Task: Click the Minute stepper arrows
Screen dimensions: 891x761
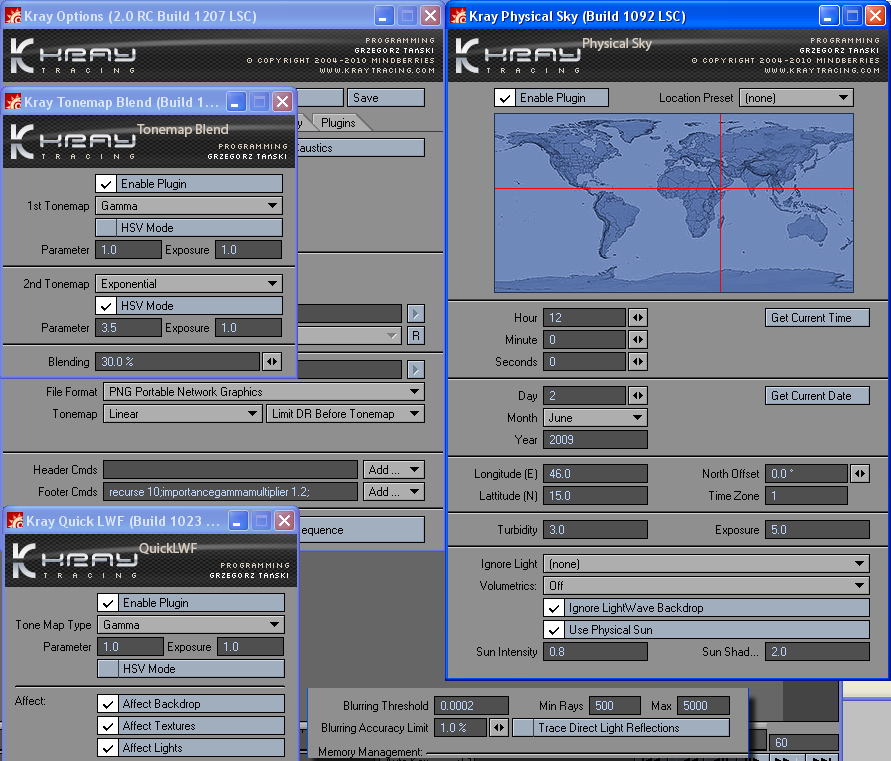Action: [637, 340]
